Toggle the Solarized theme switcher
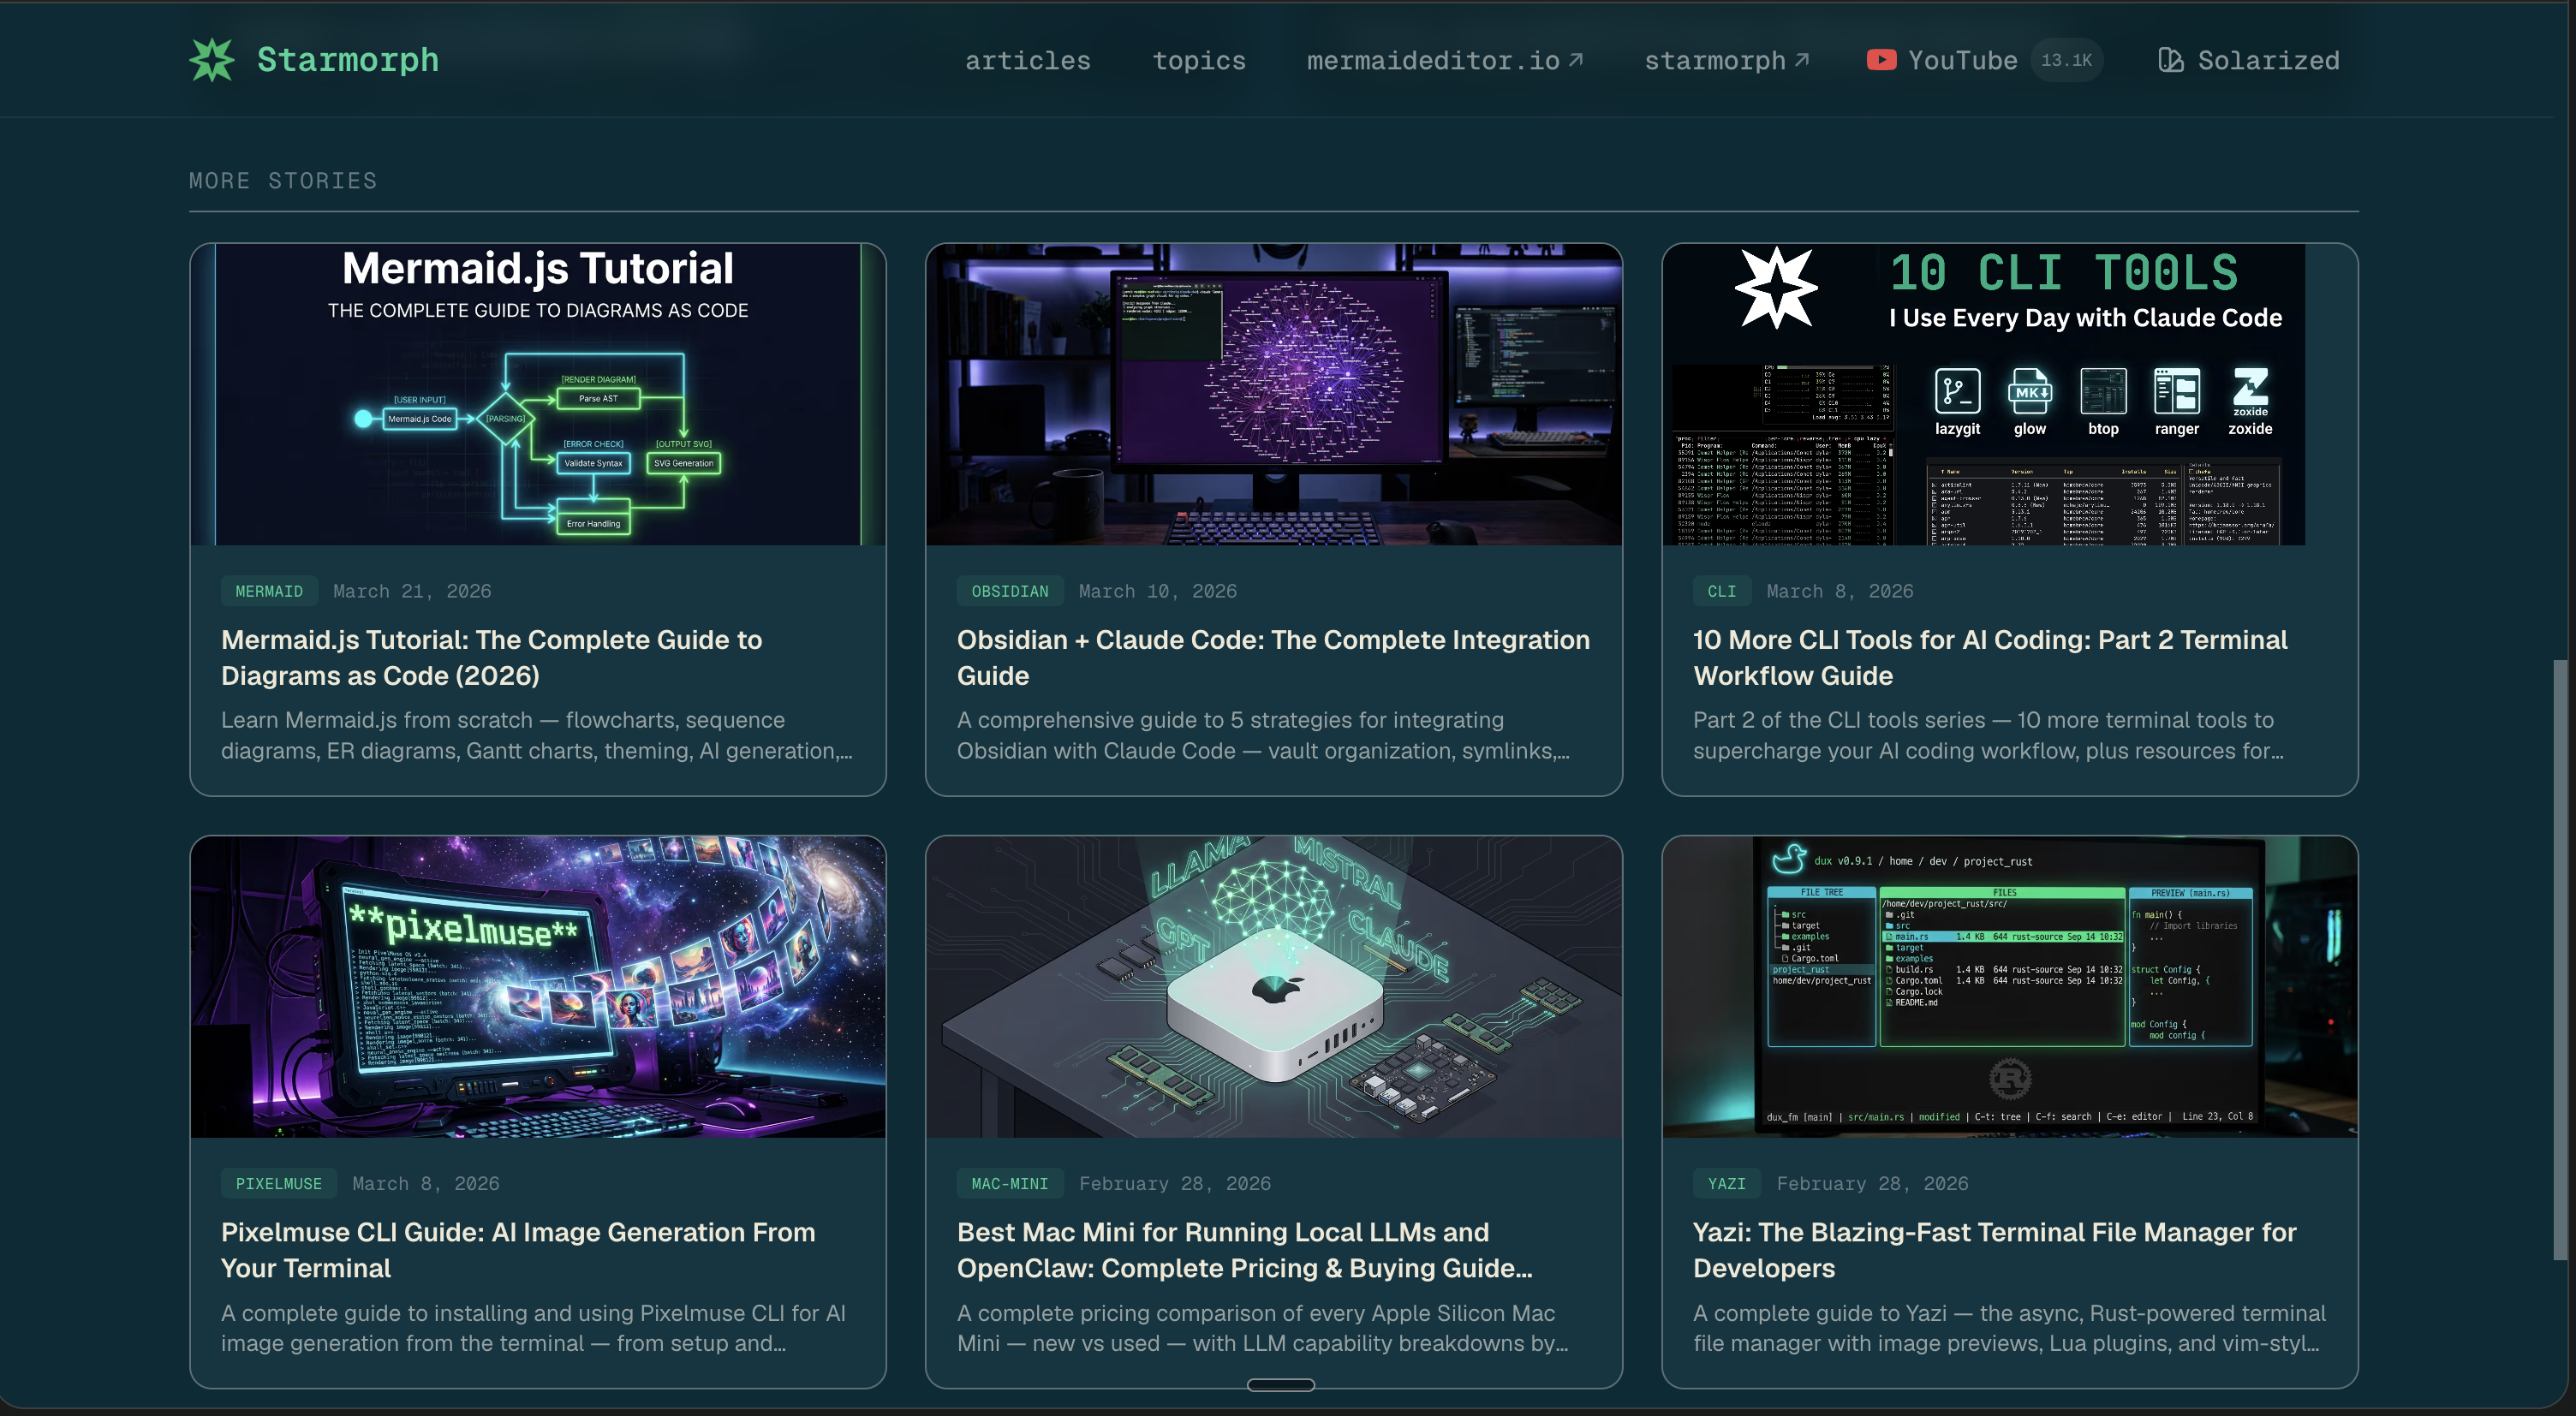This screenshot has width=2576, height=1416. point(2268,61)
